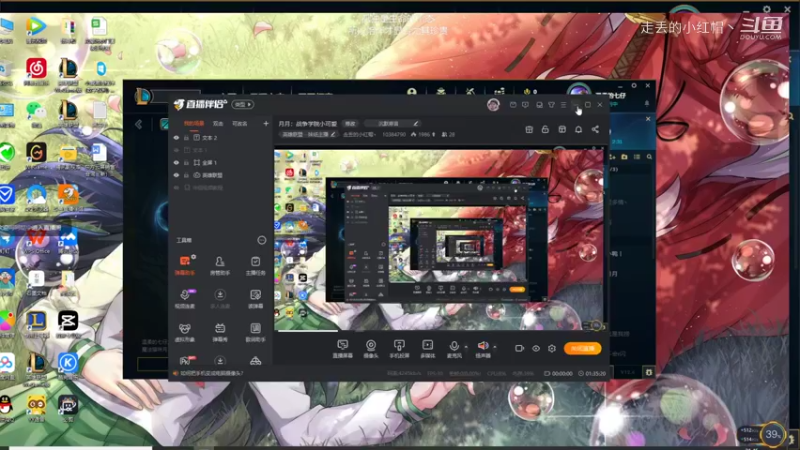Viewport: 800px width, 450px height.
Task: Select the 英雄联盟 source row
Action: [x=221, y=175]
